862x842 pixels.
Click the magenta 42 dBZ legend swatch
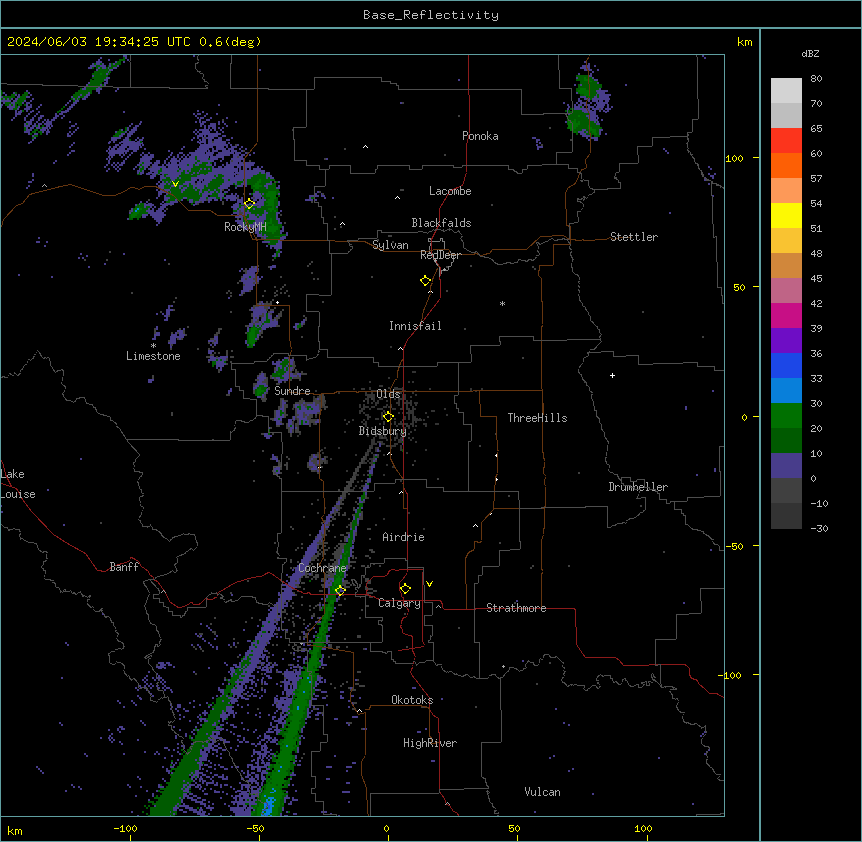(x=786, y=315)
